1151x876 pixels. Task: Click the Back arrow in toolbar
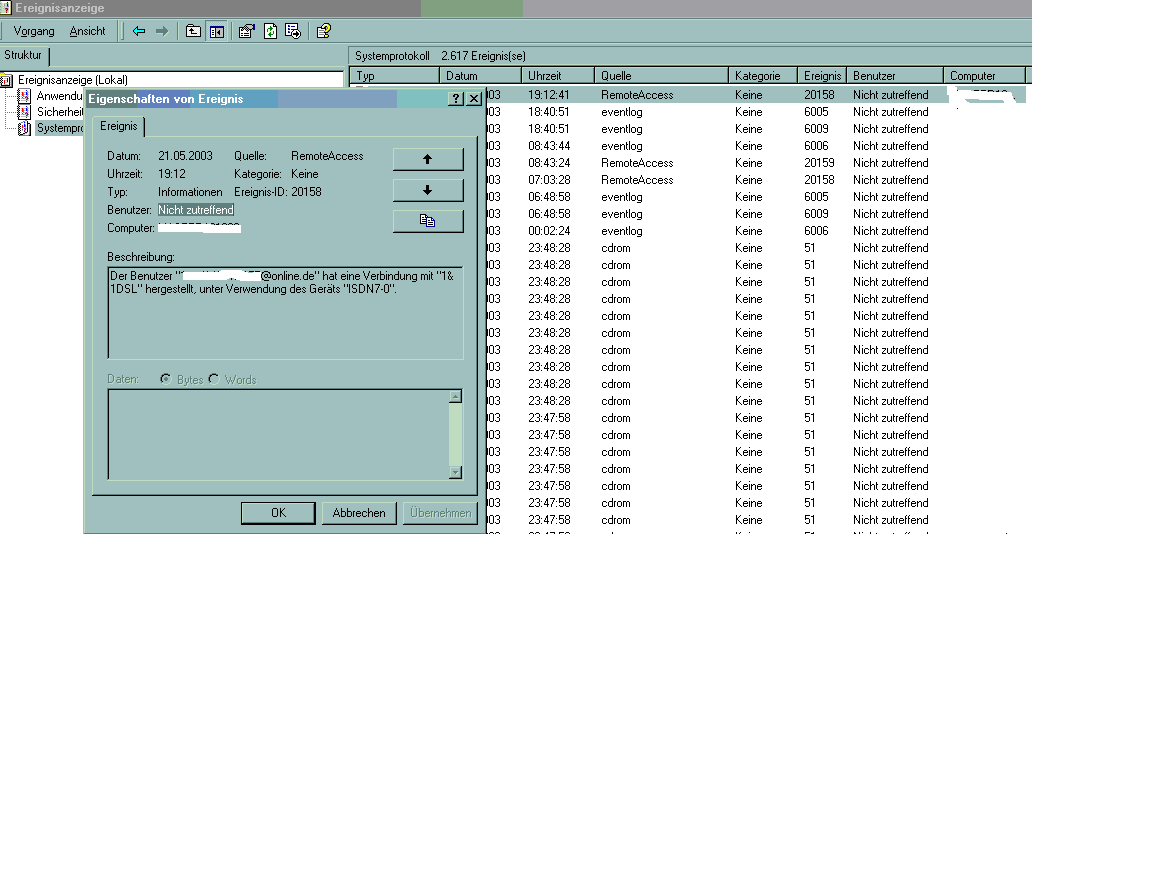[x=139, y=31]
